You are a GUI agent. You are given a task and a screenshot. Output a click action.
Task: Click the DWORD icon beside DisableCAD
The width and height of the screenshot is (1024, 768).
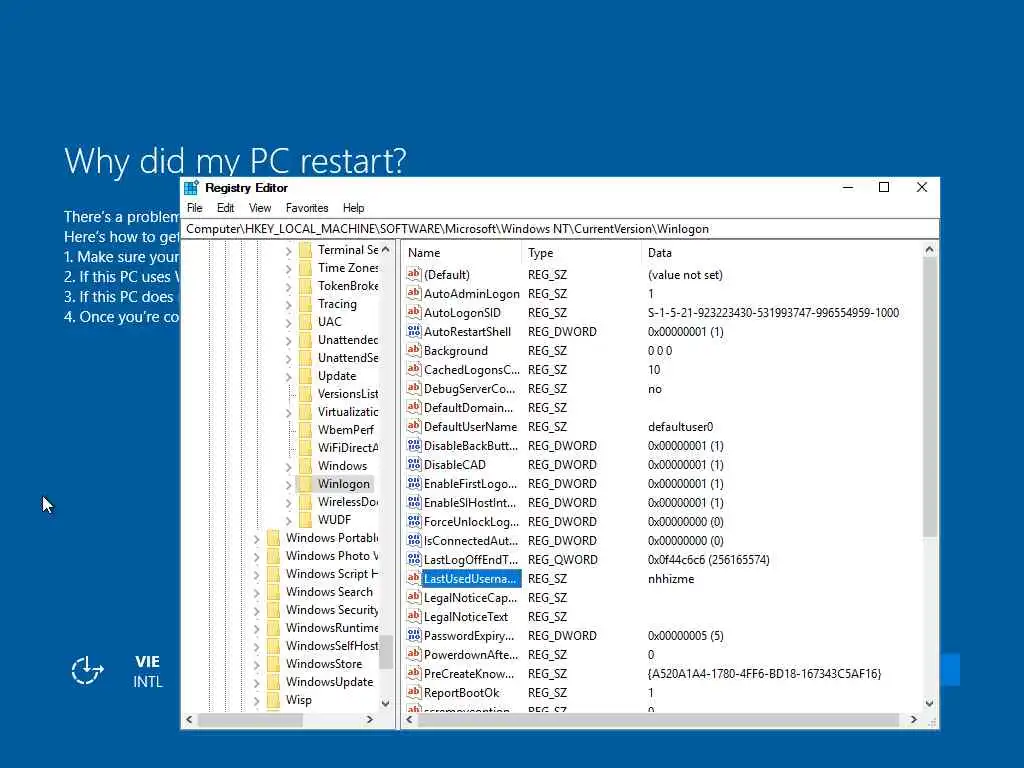tap(413, 464)
